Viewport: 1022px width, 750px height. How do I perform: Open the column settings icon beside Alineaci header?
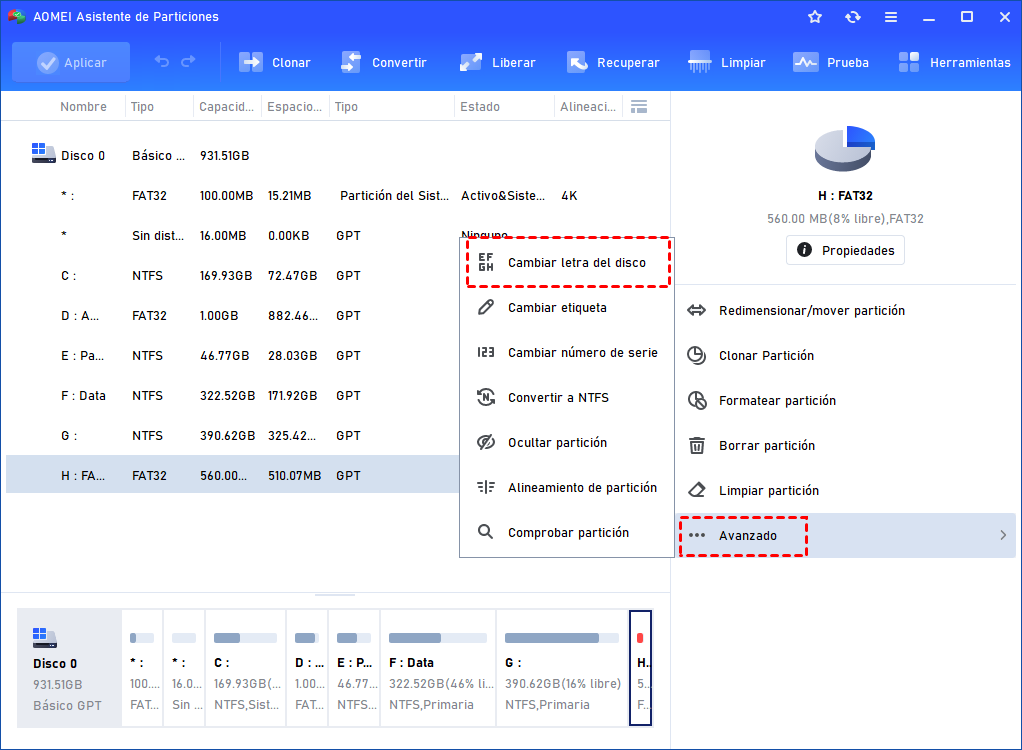tap(638, 106)
